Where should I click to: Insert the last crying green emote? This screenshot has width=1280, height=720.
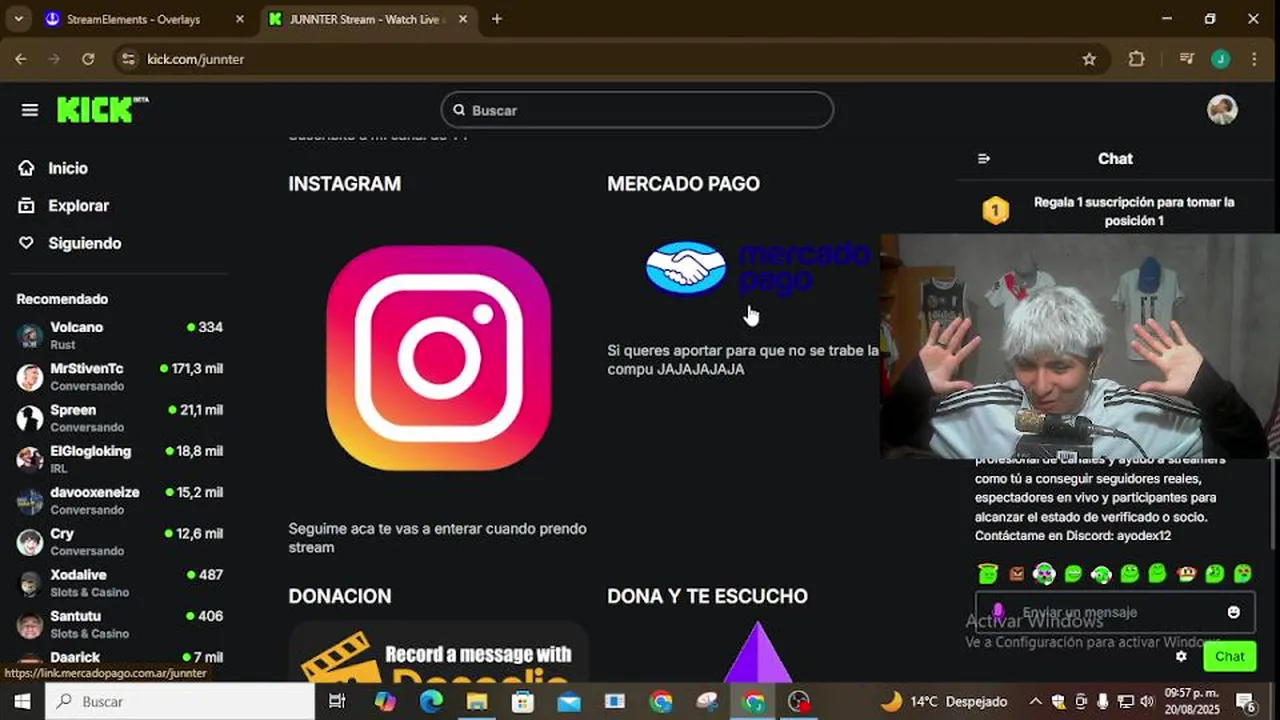pos(1243,574)
